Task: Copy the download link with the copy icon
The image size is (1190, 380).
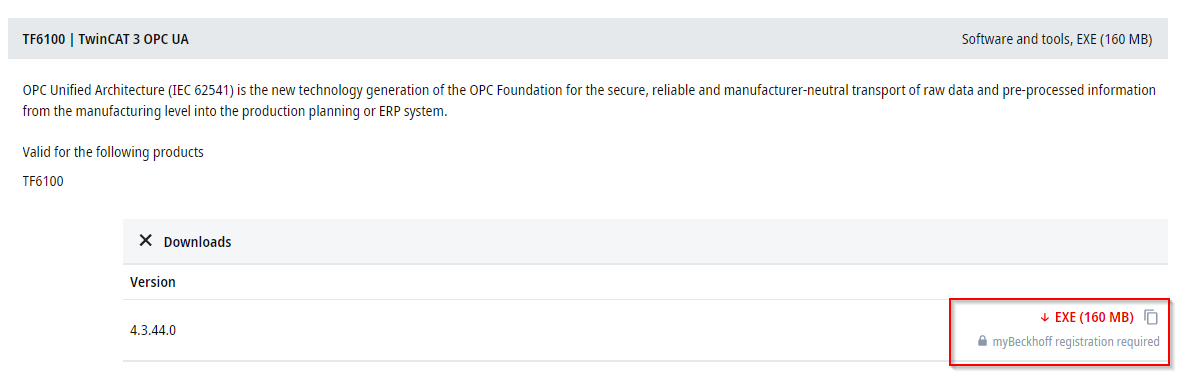Action: 1151,317
